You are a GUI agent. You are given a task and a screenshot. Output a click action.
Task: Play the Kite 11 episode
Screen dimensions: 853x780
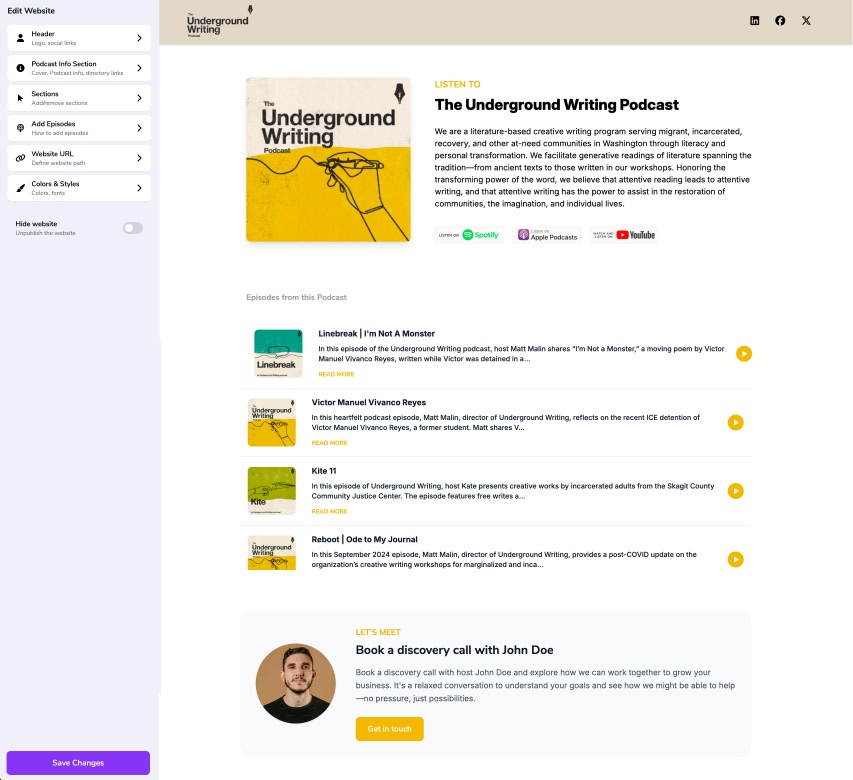pos(735,491)
